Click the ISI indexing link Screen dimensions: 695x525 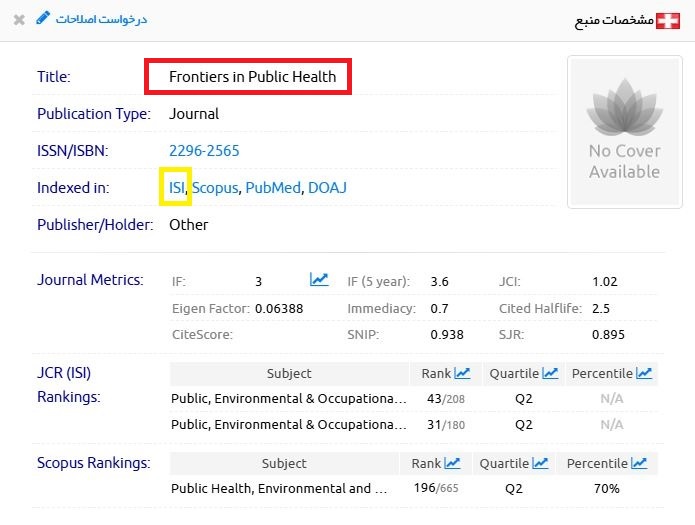point(177,188)
